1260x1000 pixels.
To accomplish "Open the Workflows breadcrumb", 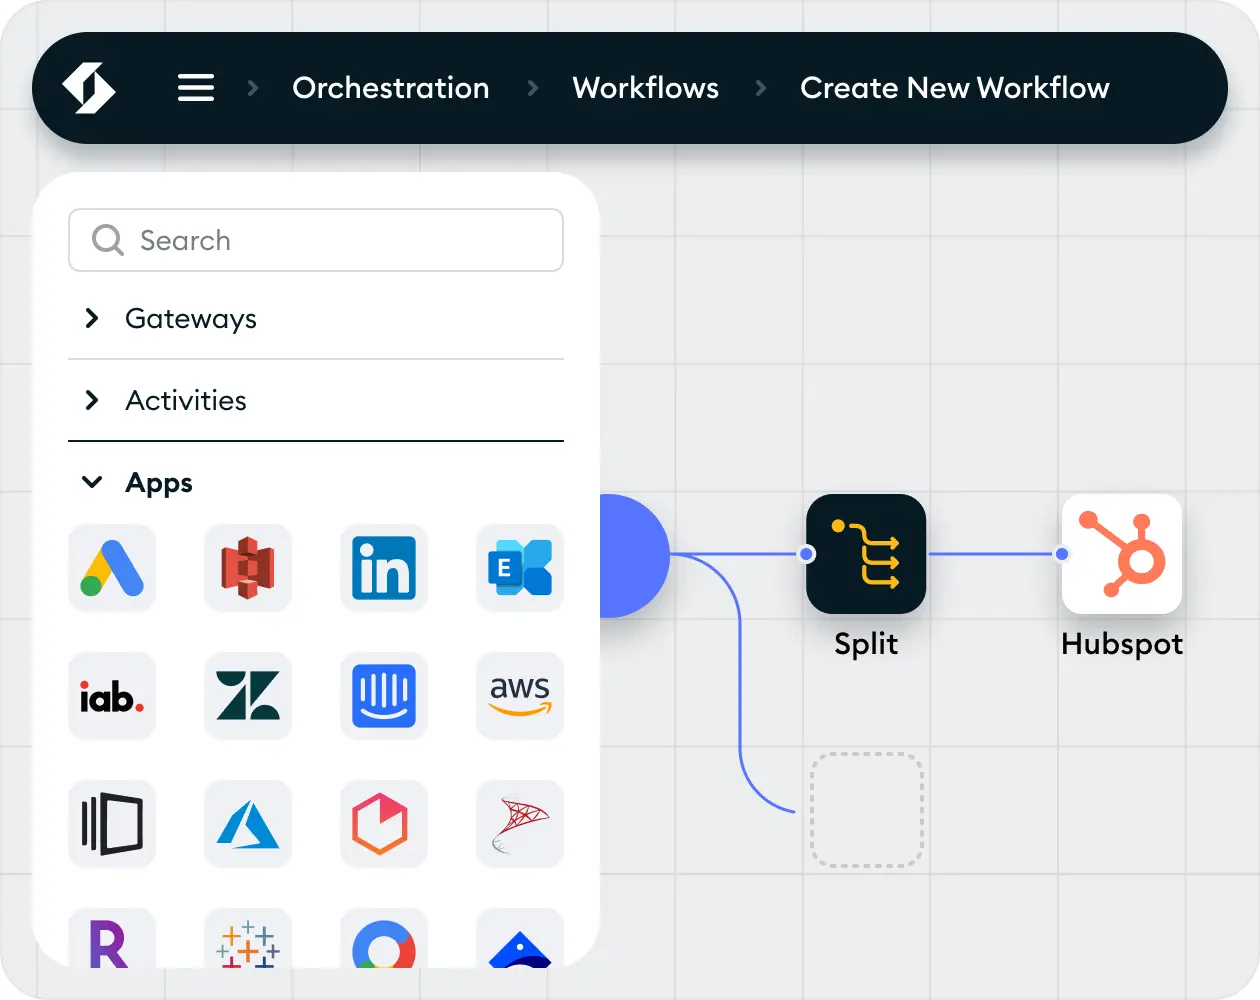I will click(646, 88).
